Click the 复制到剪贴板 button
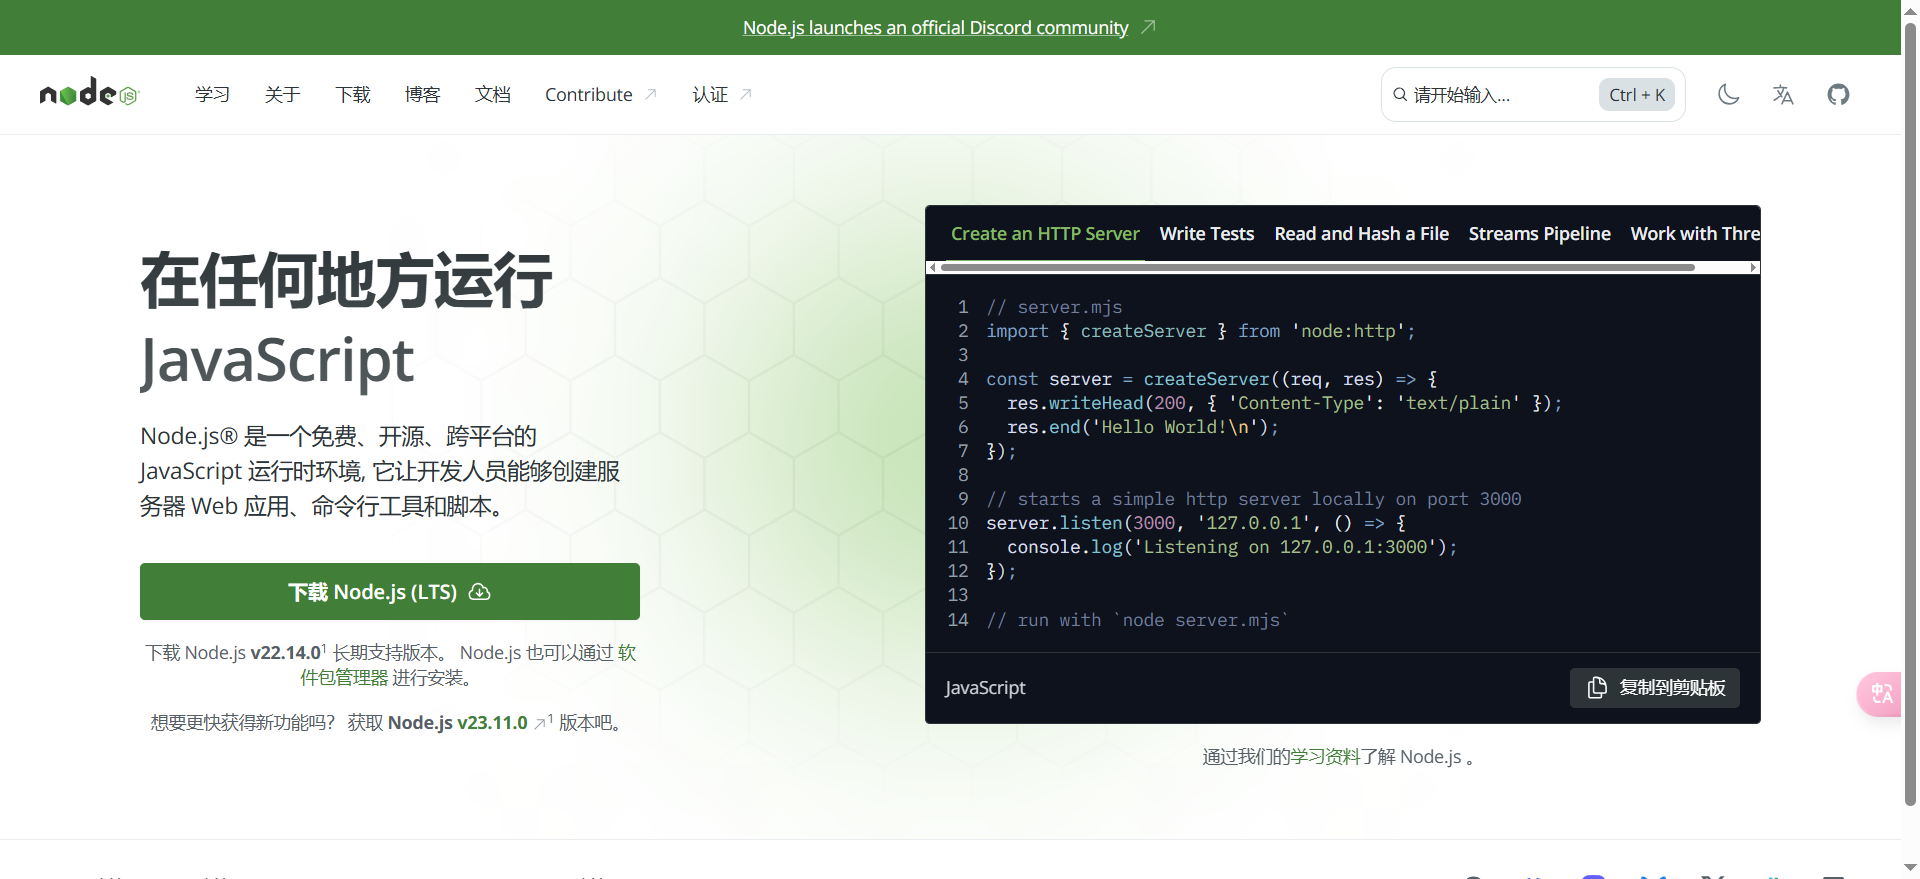Screen dimensions: 1920x879 click(x=1655, y=688)
